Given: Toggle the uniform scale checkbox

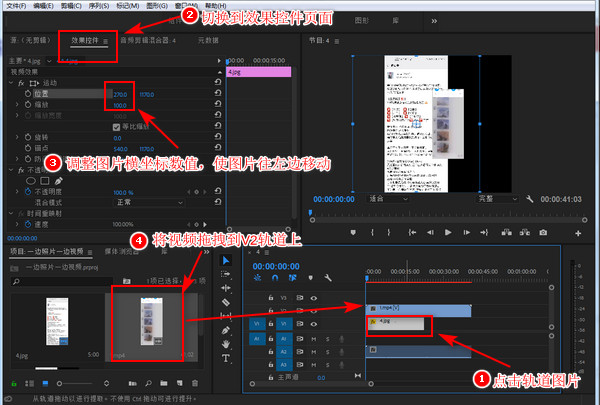Looking at the screenshot, I should (117, 127).
